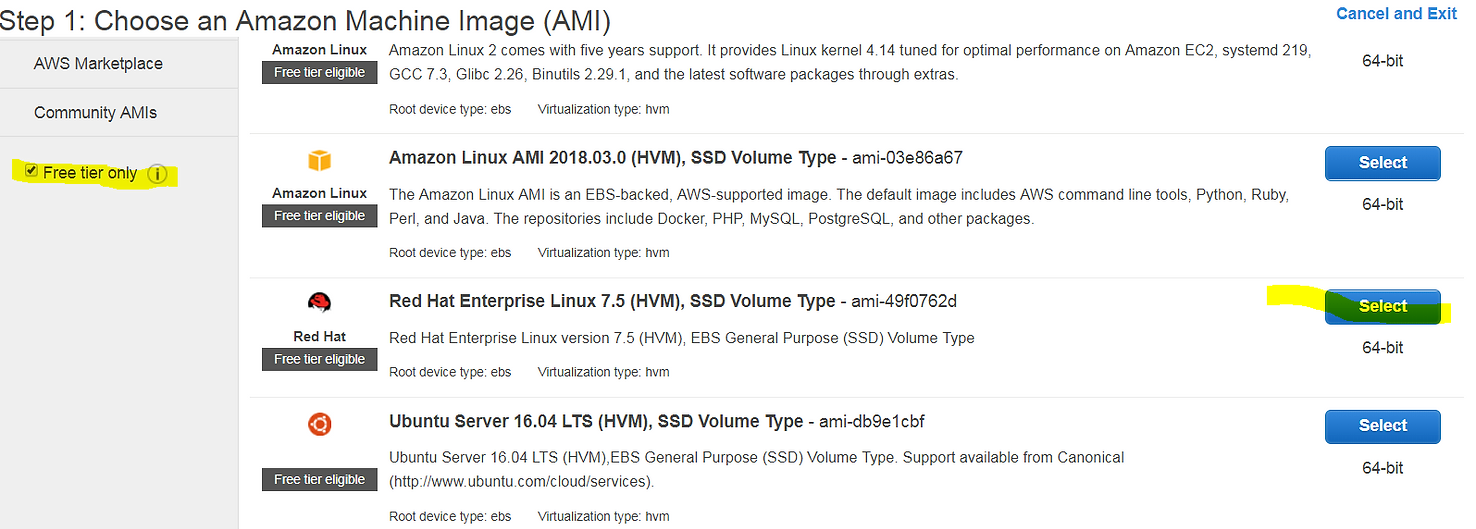1476x529 pixels.
Task: Click Ubuntu's Free tier eligible badge
Action: tap(320, 480)
